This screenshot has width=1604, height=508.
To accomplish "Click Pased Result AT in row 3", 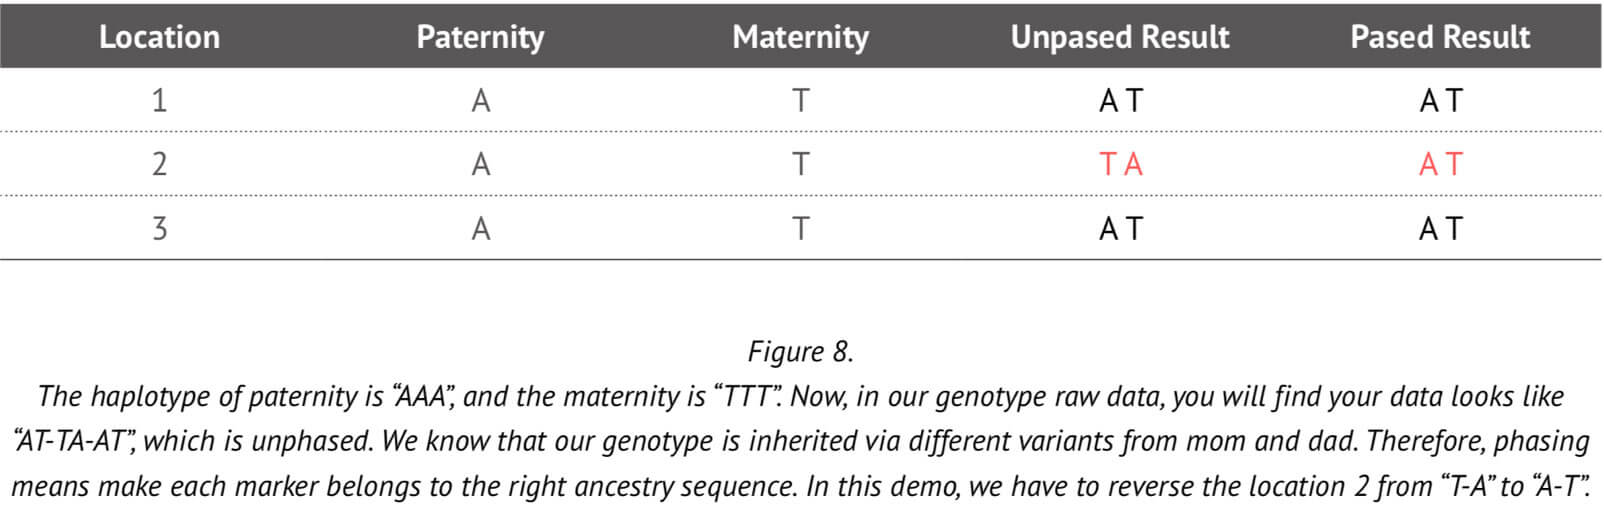I will click(1441, 229).
